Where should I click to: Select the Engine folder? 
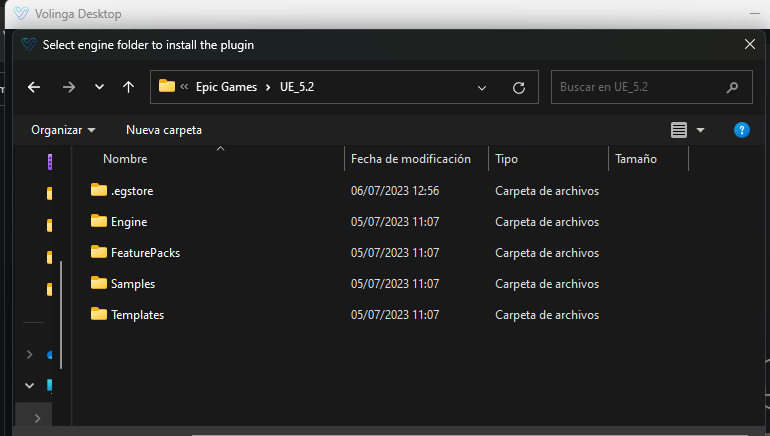pyautogui.click(x=129, y=222)
